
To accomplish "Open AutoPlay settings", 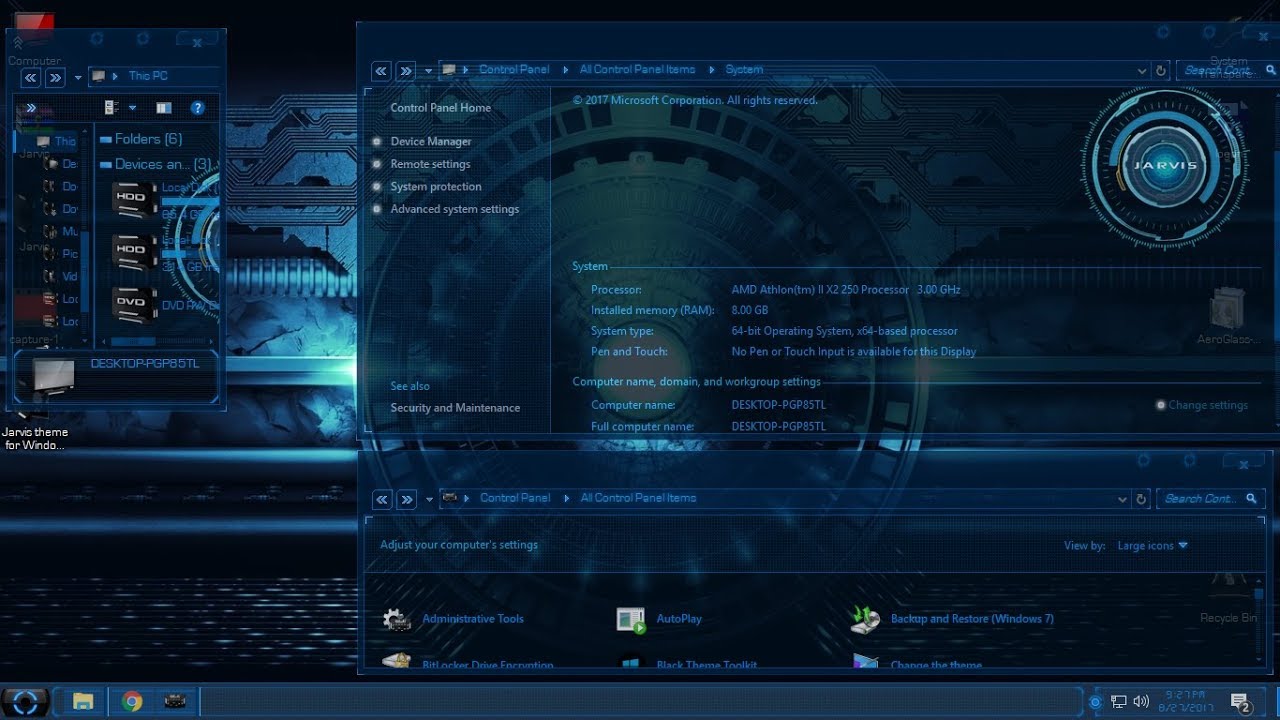I will (x=659, y=619).
